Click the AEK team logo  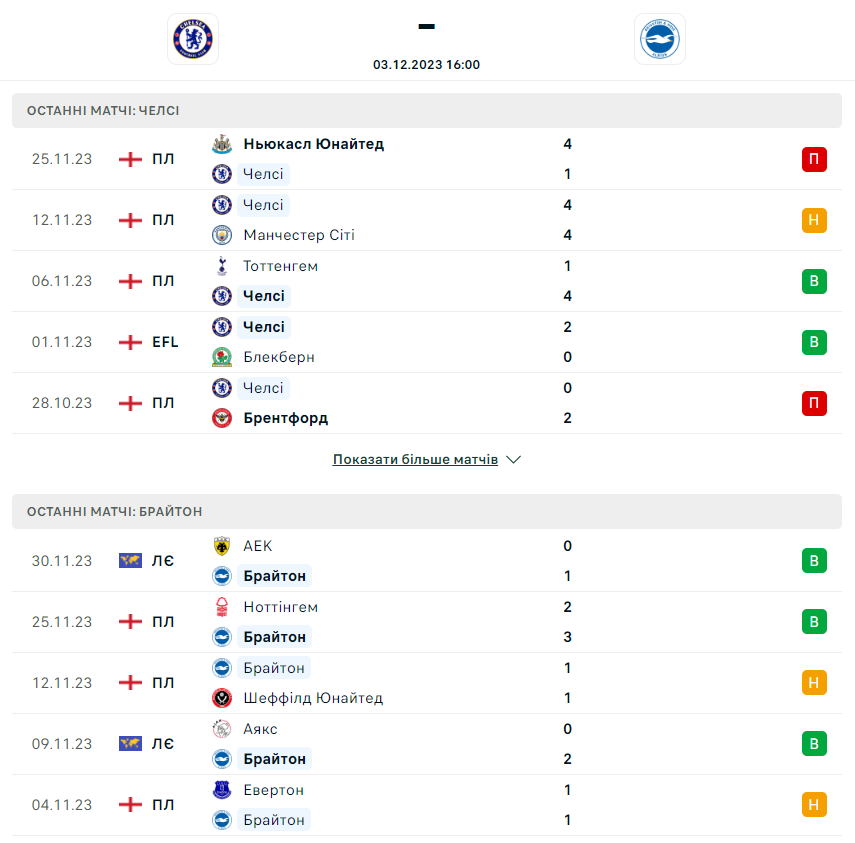222,546
